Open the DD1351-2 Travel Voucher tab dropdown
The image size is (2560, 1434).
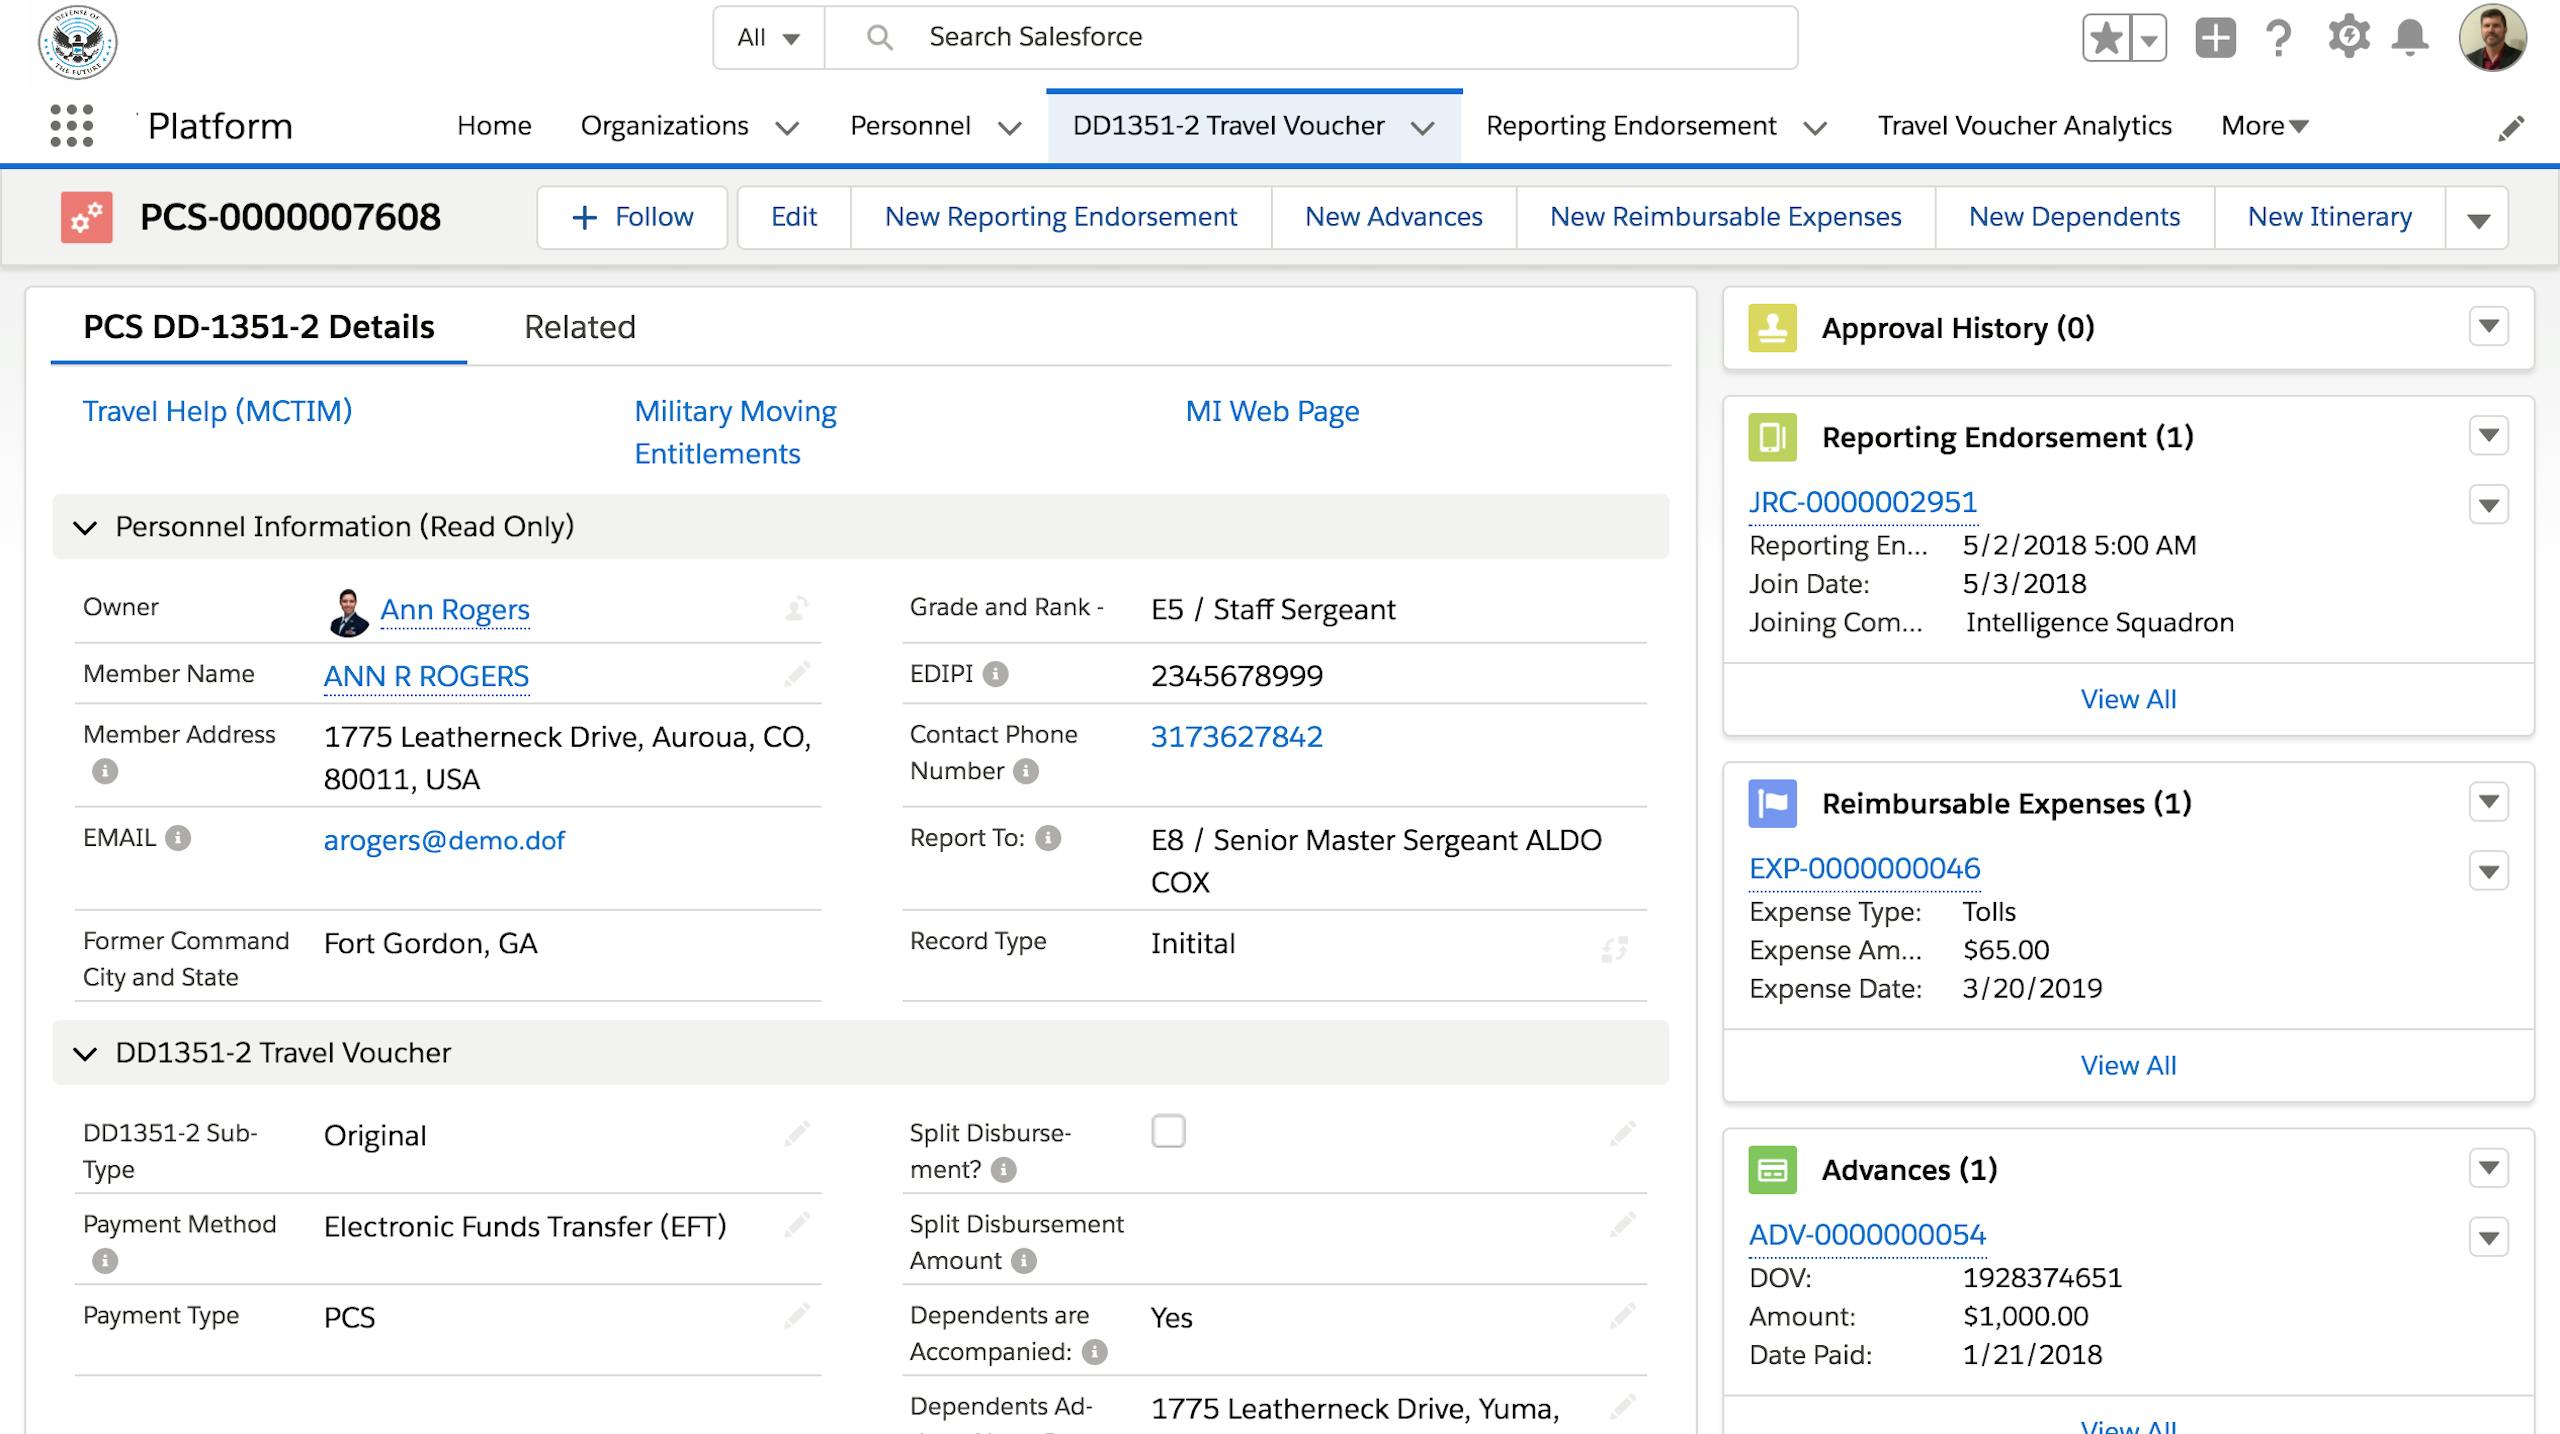1425,128
